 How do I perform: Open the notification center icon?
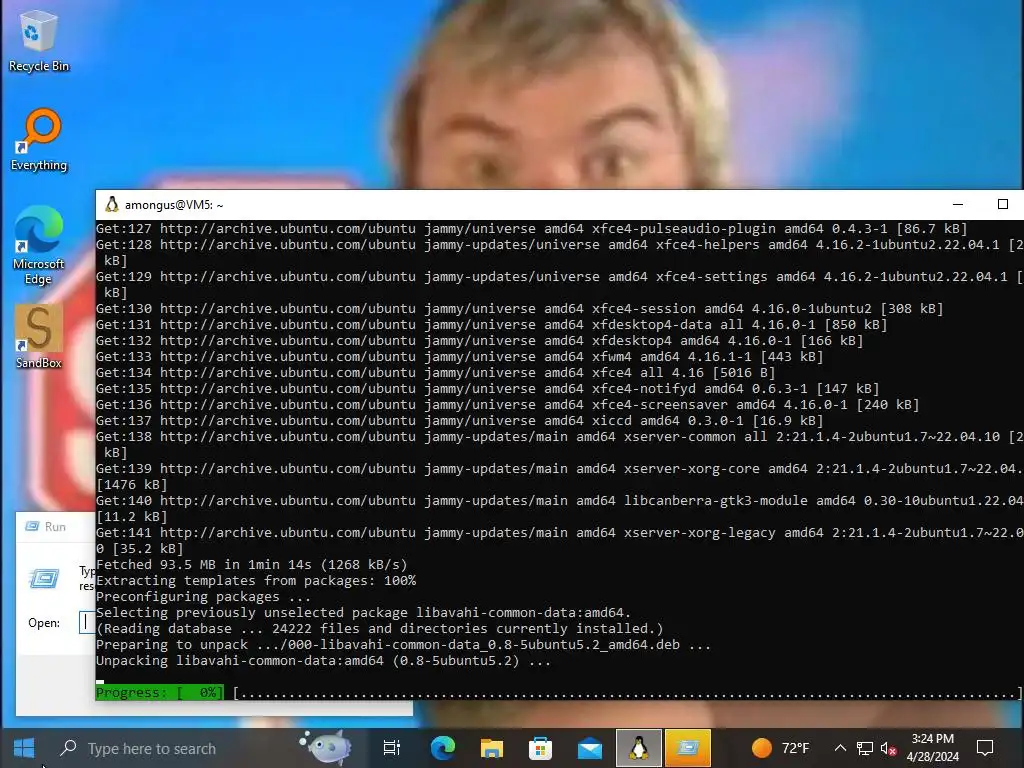[x=985, y=748]
